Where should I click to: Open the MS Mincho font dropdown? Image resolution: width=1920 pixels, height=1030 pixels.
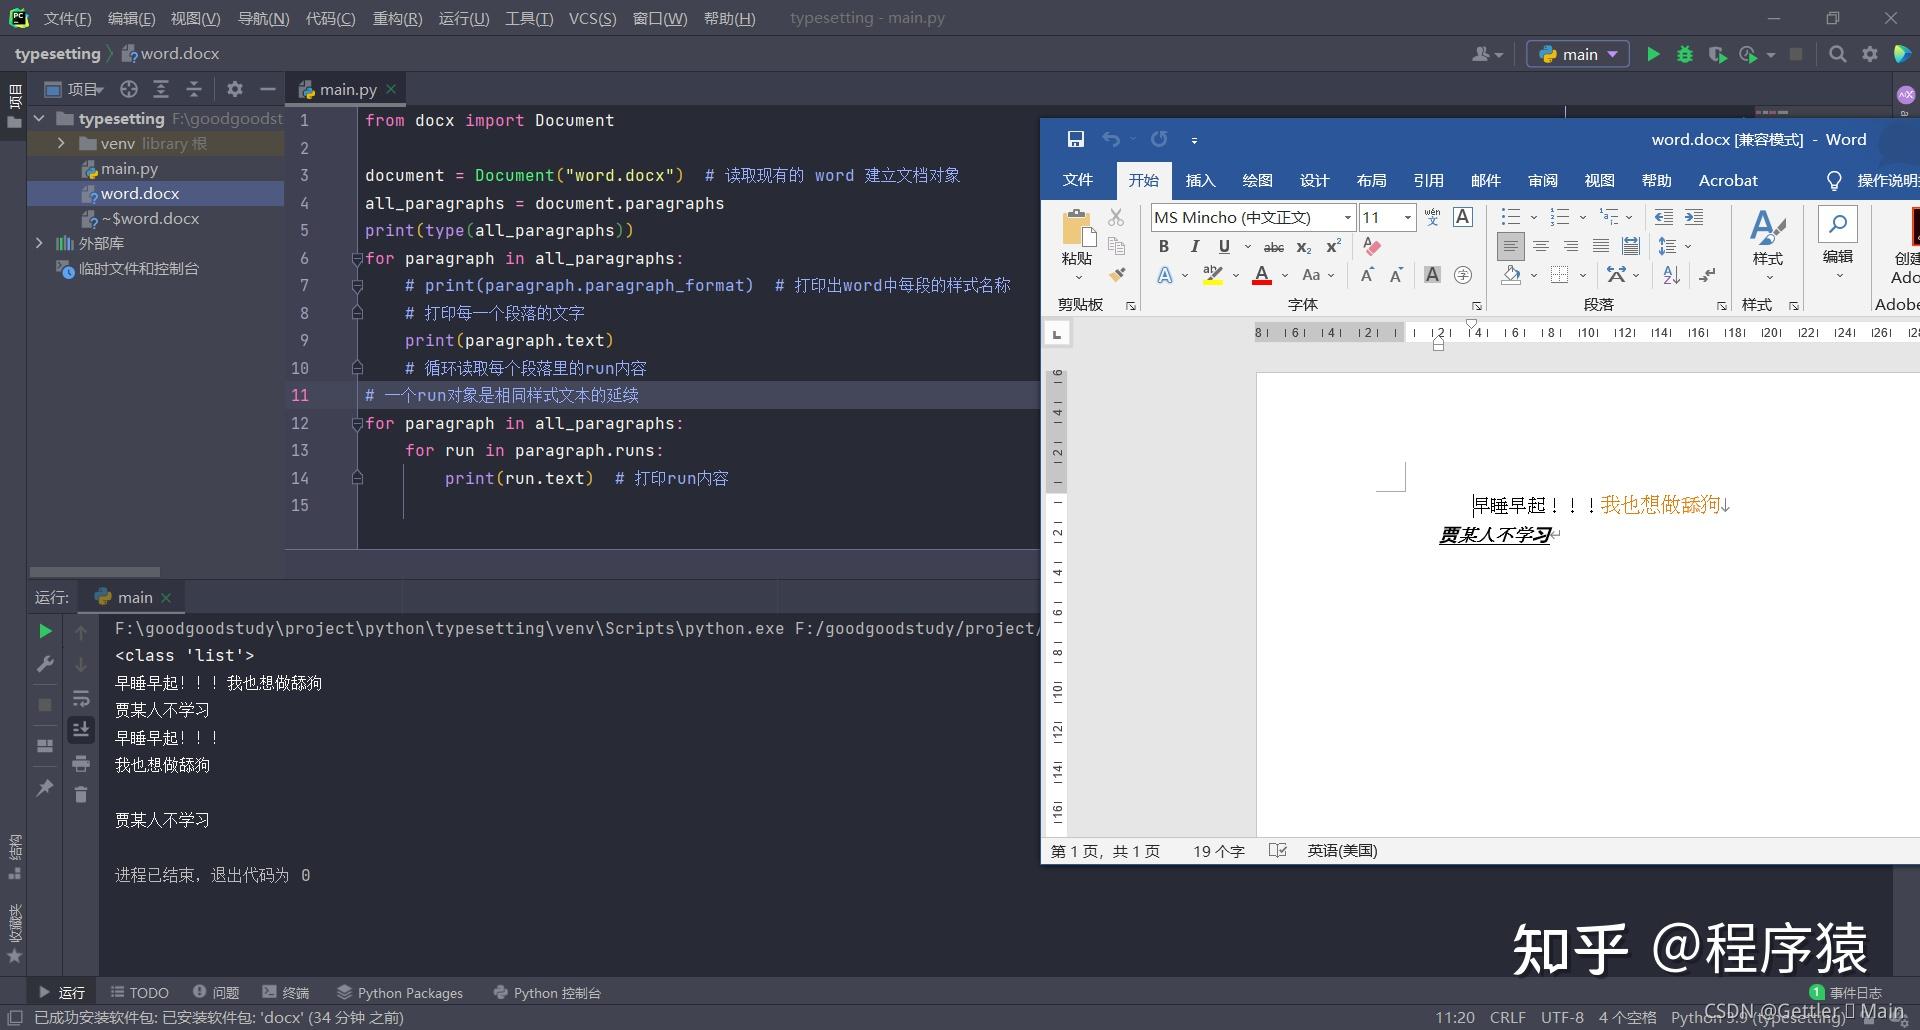[1347, 217]
